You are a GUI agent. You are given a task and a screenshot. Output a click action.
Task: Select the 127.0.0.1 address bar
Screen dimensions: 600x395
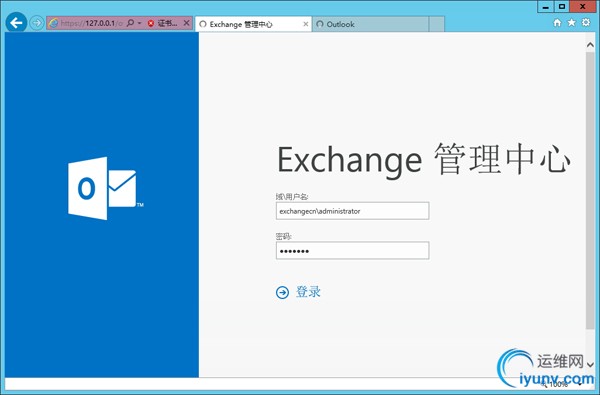92,23
